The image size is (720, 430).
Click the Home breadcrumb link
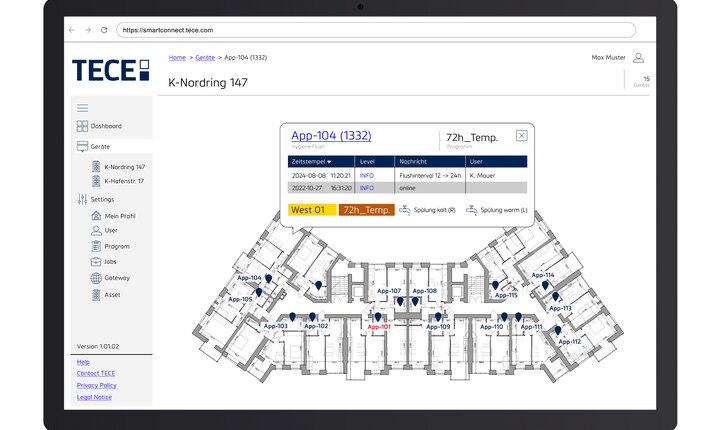tap(177, 58)
